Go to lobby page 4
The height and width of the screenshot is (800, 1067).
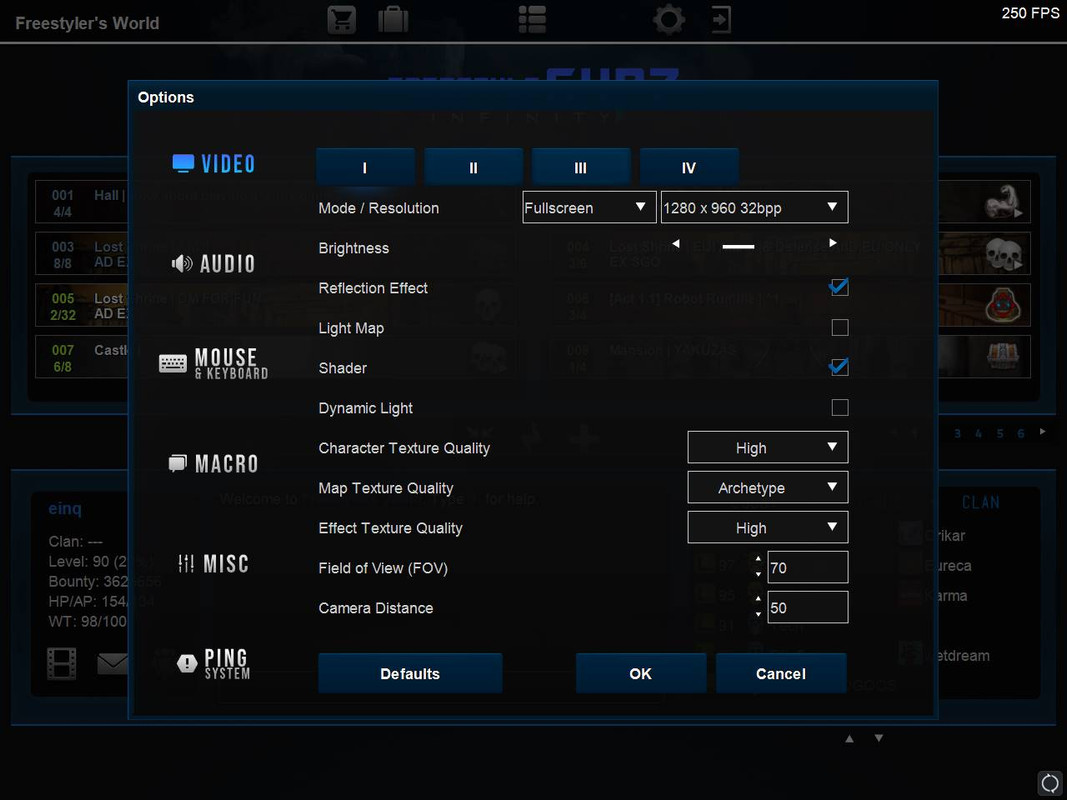pyautogui.click(x=979, y=433)
